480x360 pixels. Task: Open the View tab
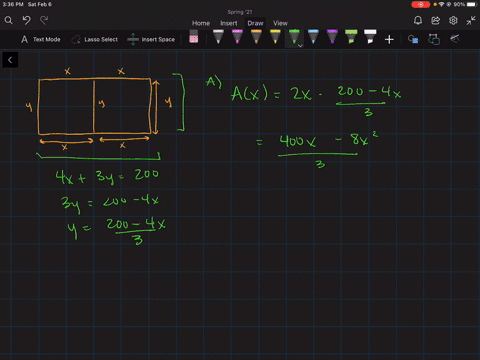pyautogui.click(x=280, y=23)
